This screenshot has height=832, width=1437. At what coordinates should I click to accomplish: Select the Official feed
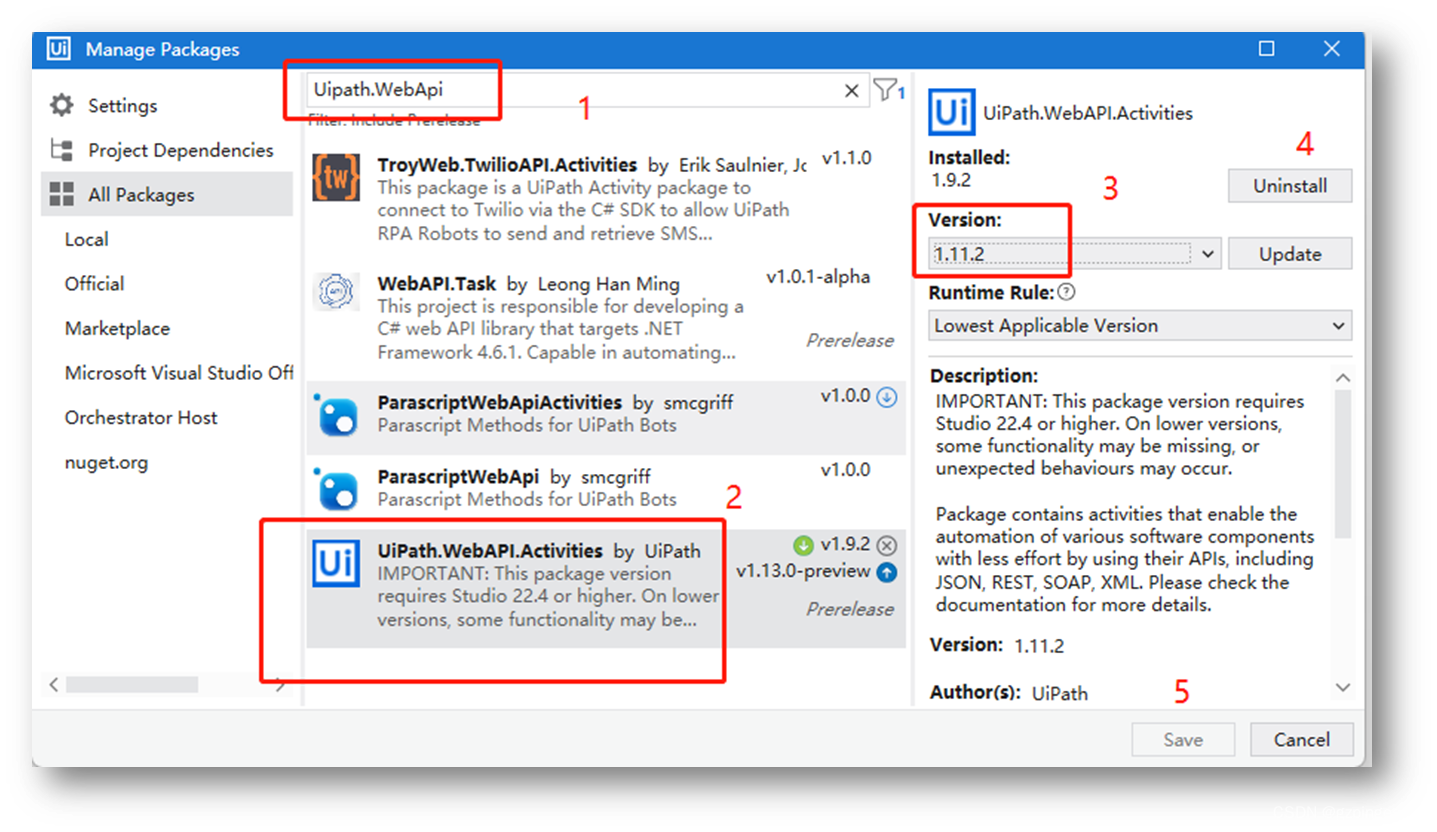click(x=95, y=284)
